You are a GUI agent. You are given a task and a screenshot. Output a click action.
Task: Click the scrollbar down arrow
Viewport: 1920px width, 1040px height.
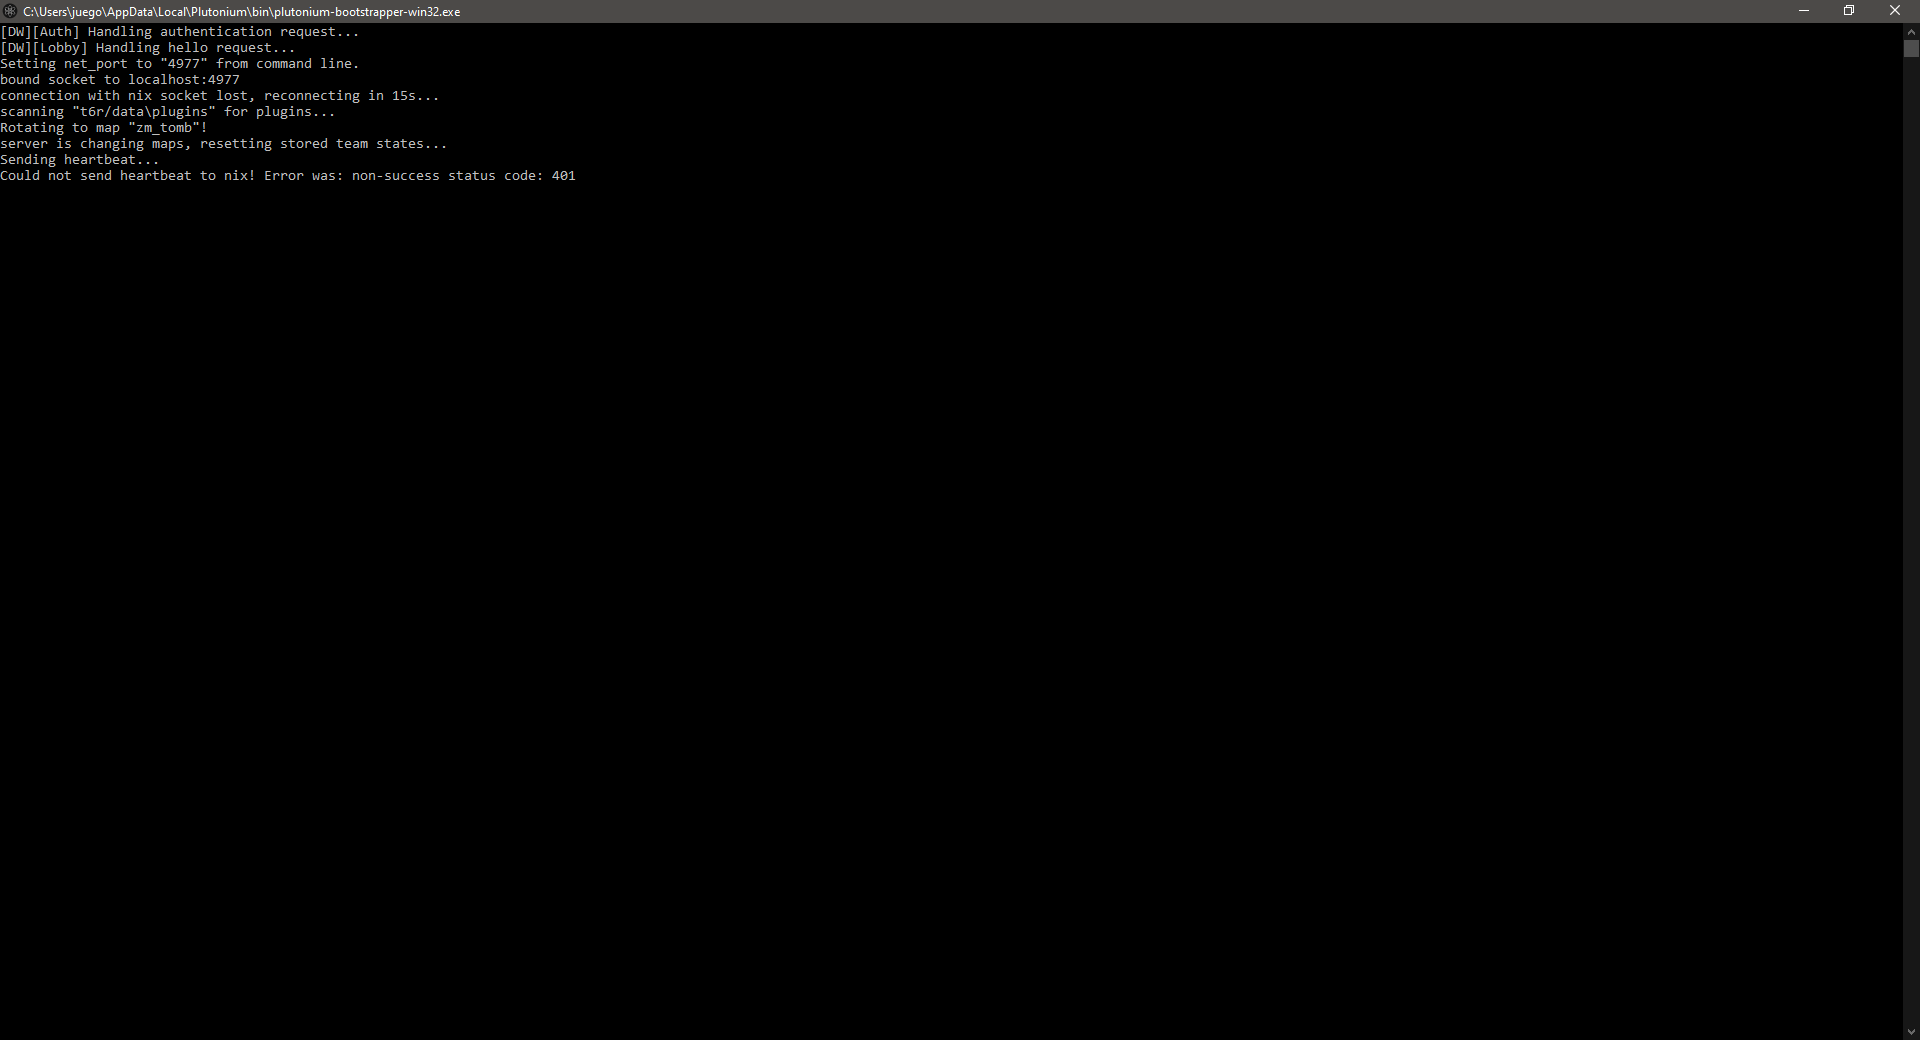(1911, 1032)
